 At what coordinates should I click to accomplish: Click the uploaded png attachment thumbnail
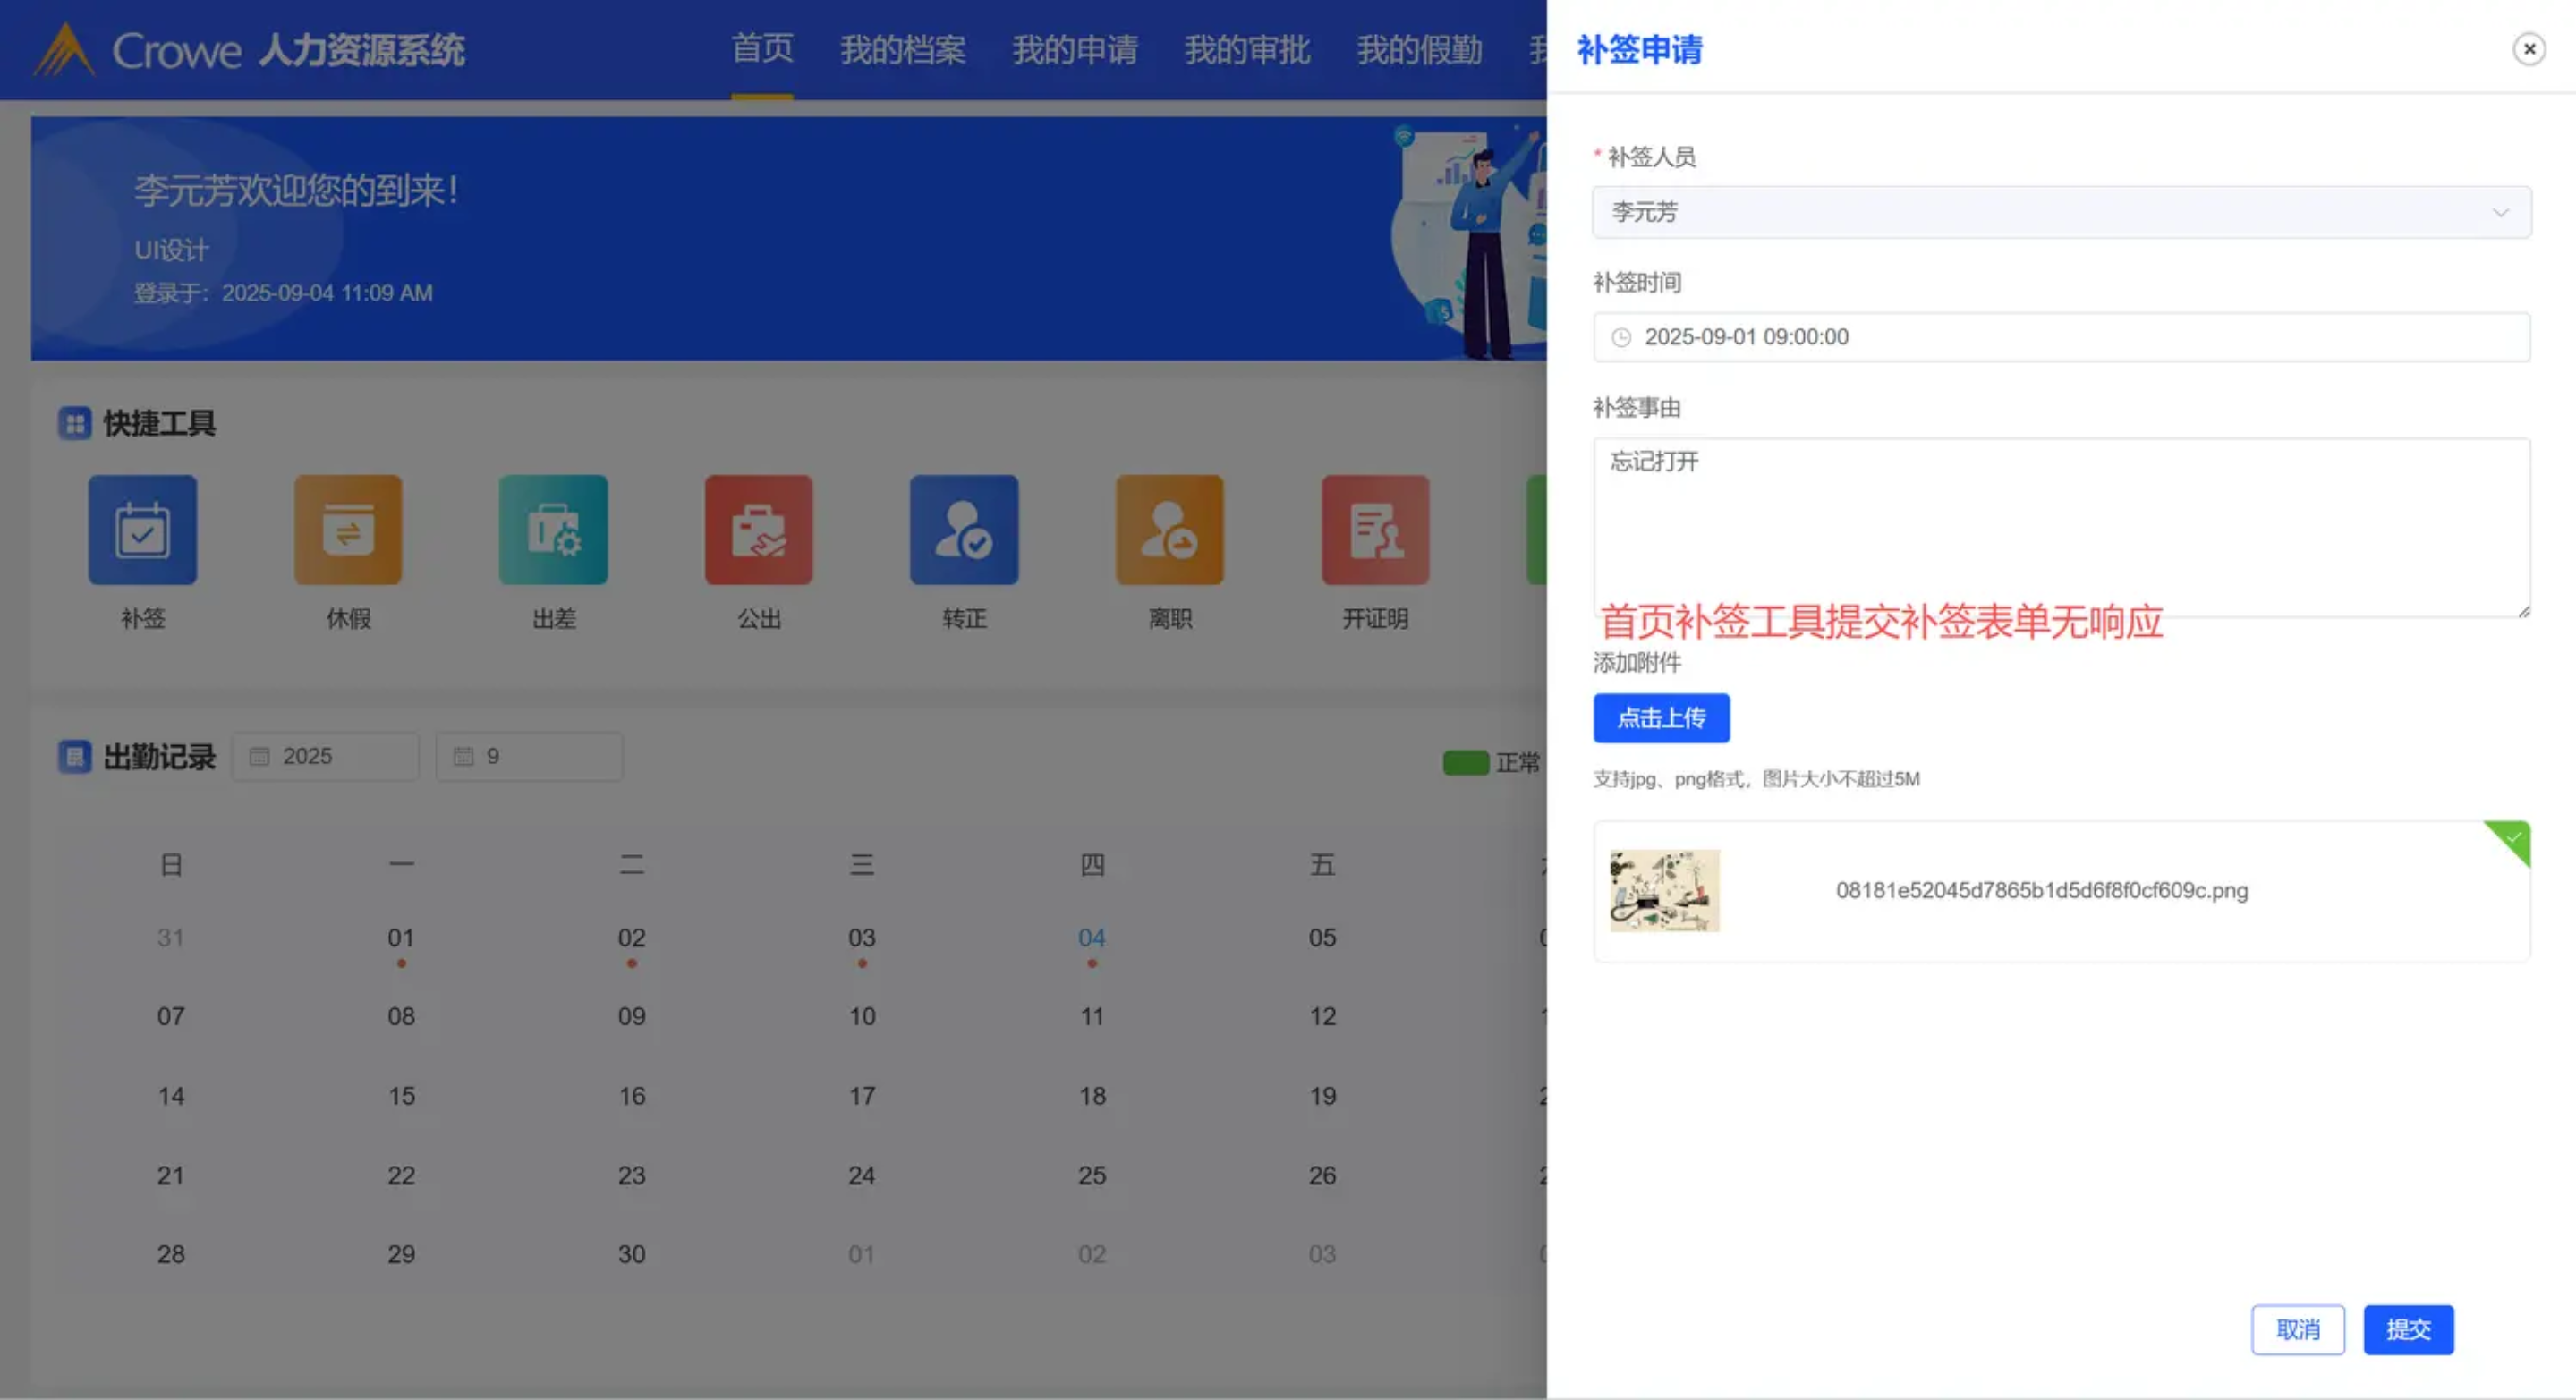[1664, 891]
